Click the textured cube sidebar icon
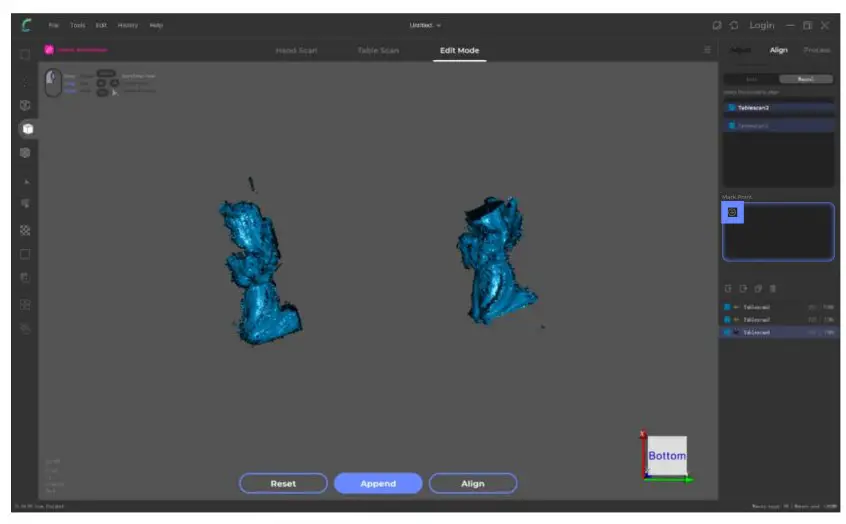 click(x=25, y=153)
